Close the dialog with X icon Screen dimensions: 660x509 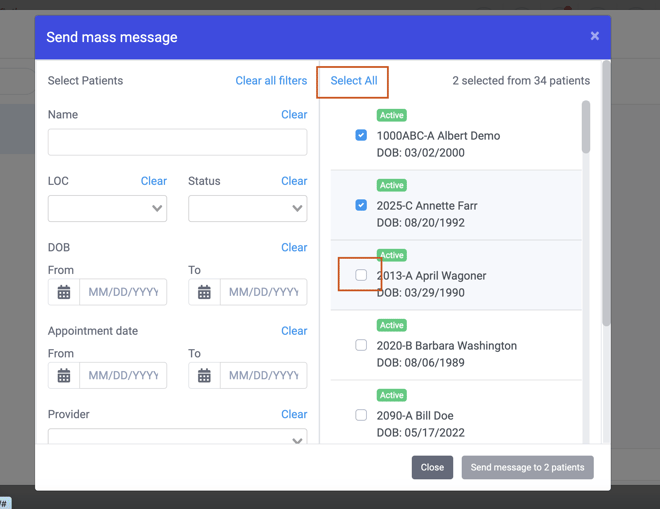coord(594,36)
